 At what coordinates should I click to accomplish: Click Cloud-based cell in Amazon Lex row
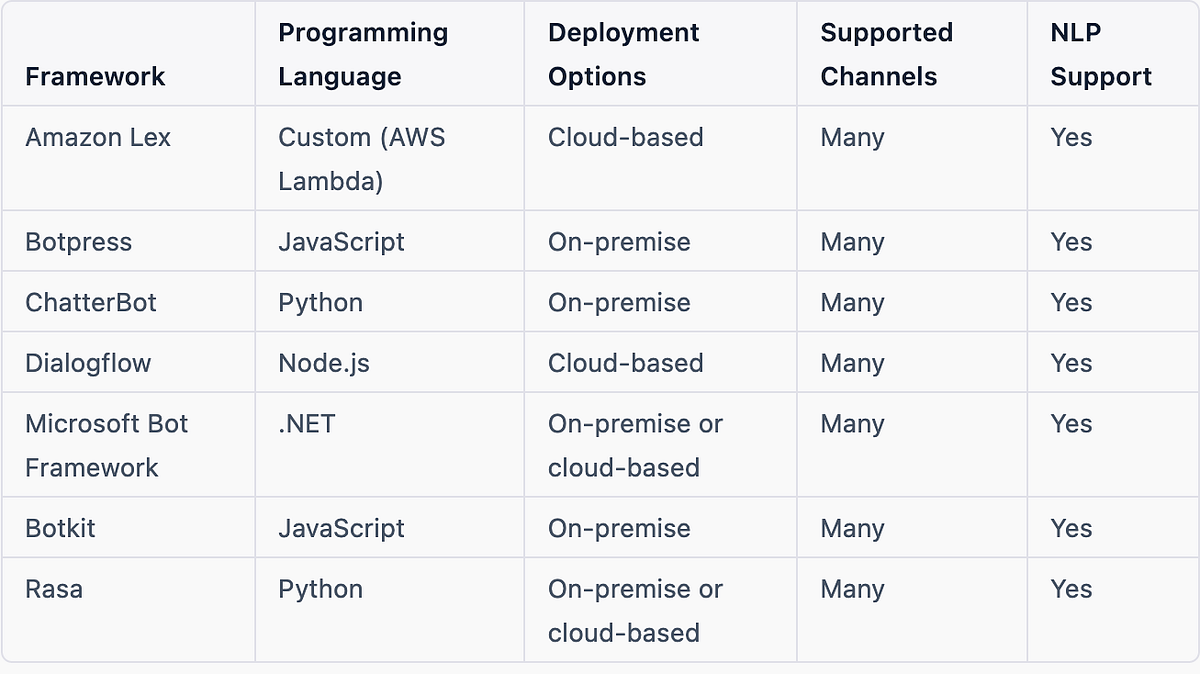click(626, 139)
